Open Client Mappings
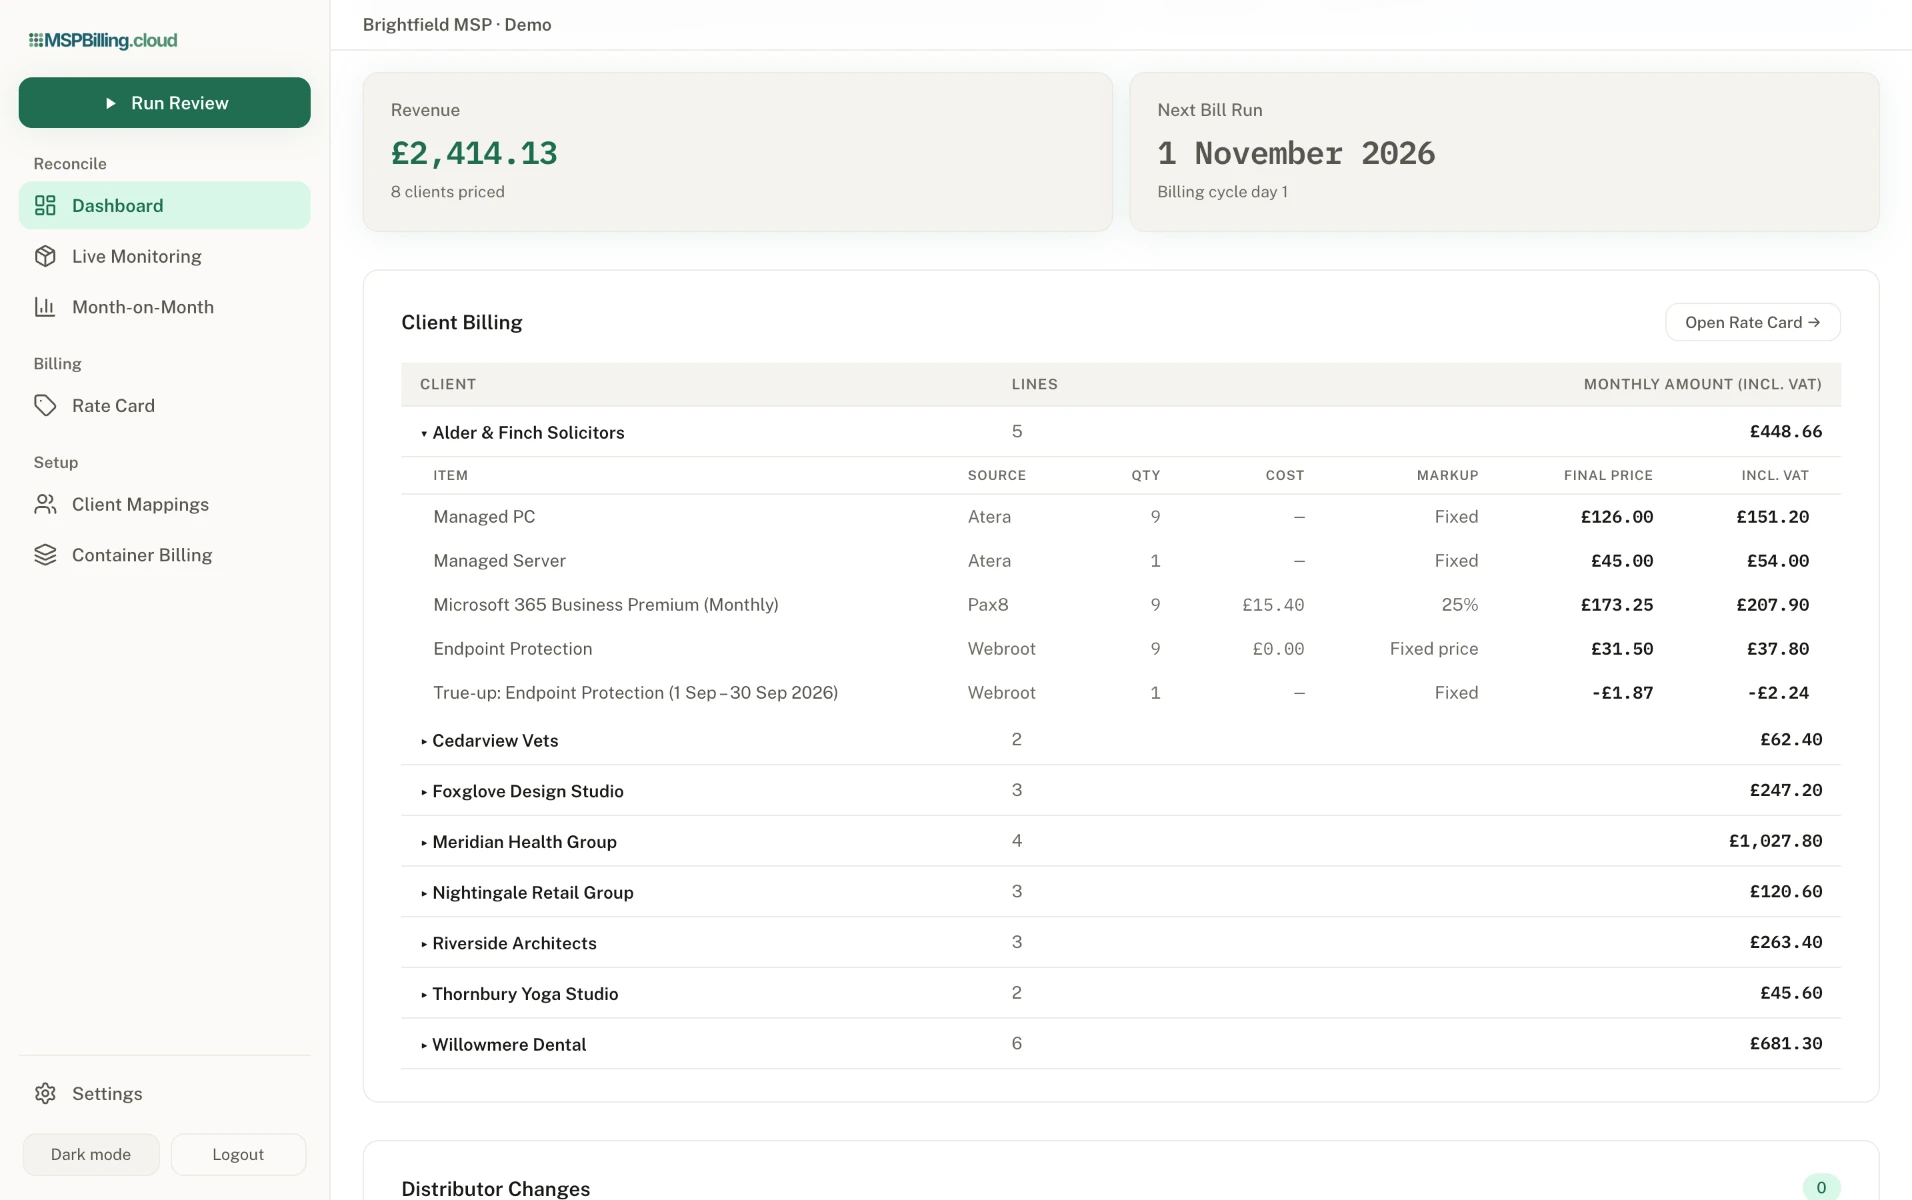This screenshot has width=1912, height=1200. tap(164, 504)
